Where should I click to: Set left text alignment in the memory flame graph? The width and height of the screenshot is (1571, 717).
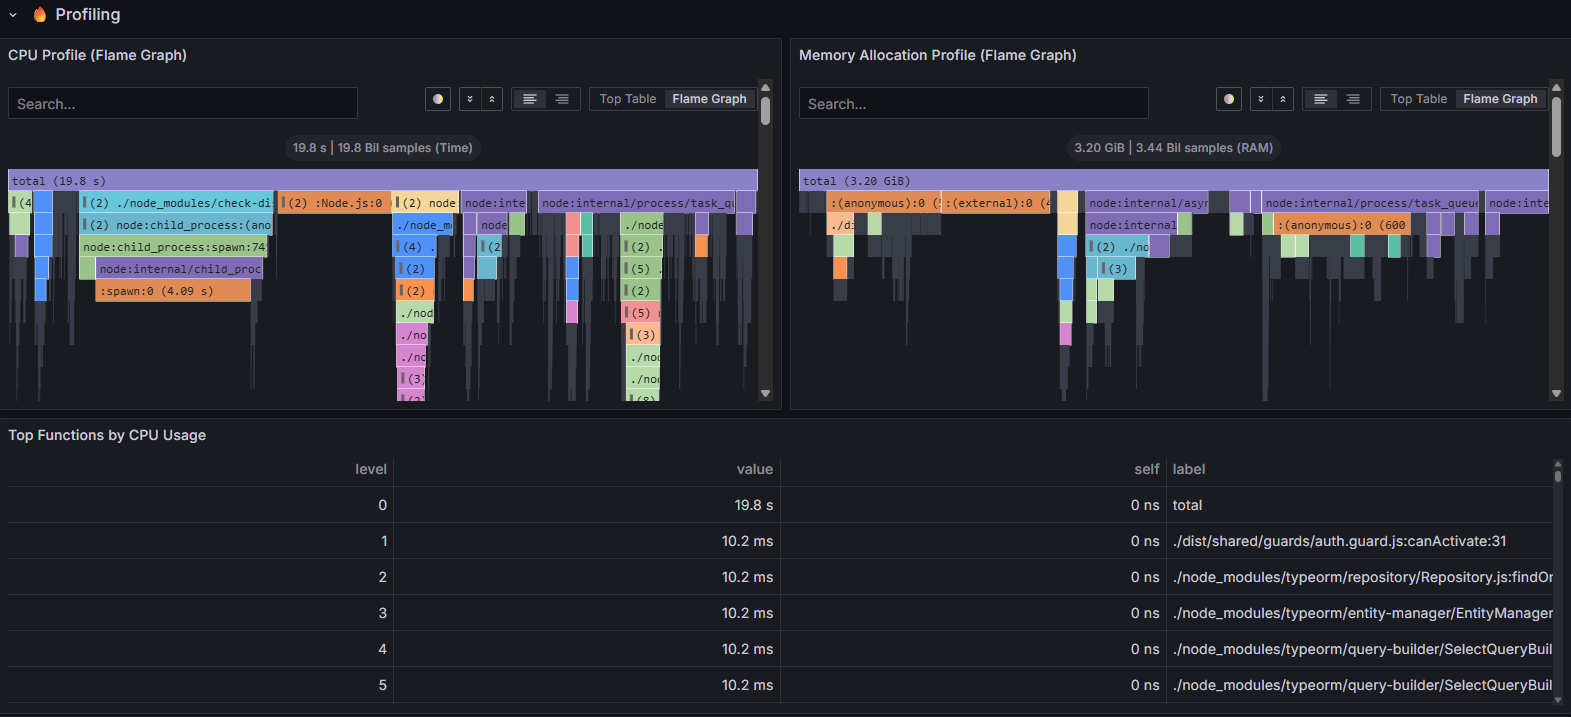pos(1321,99)
